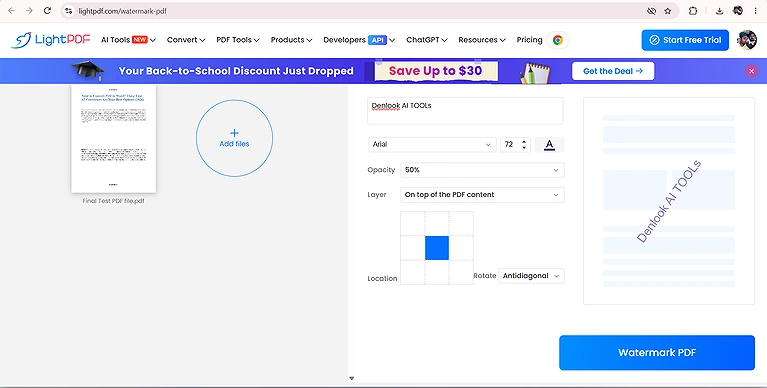Click the Chrome extension icon beside Pricing
Screen dimensions: 767x388
[x=558, y=40]
